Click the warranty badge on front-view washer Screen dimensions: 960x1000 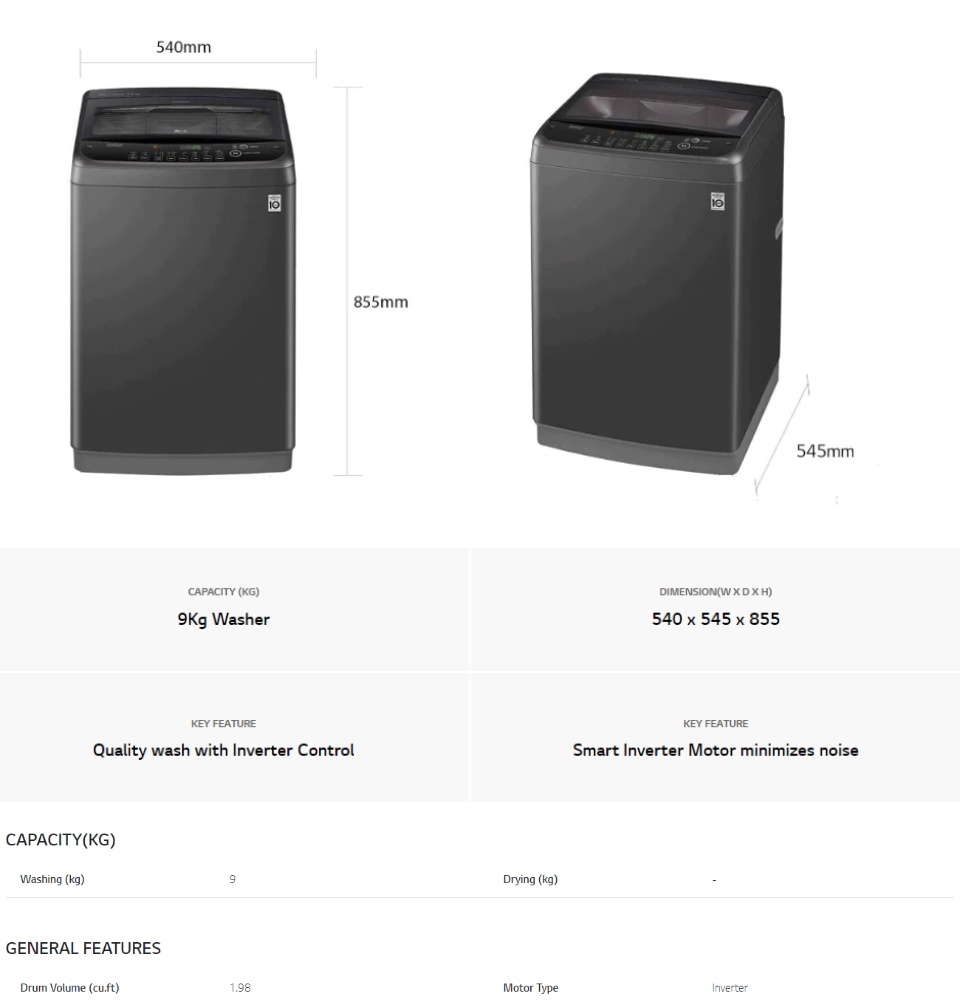coord(274,203)
